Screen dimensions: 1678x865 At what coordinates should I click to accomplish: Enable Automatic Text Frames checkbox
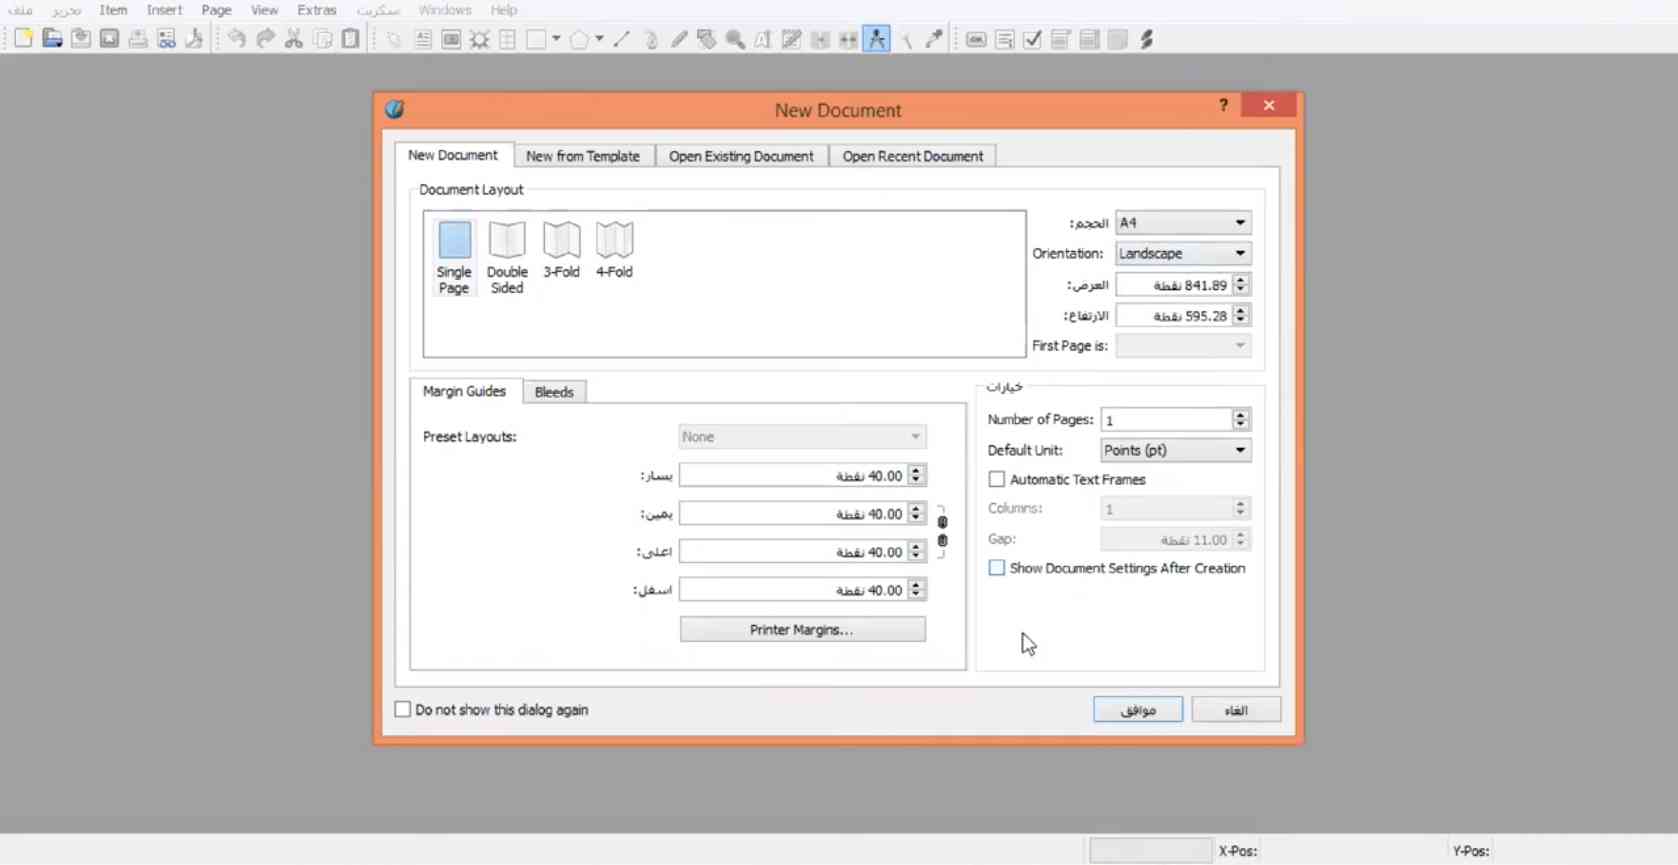click(997, 479)
